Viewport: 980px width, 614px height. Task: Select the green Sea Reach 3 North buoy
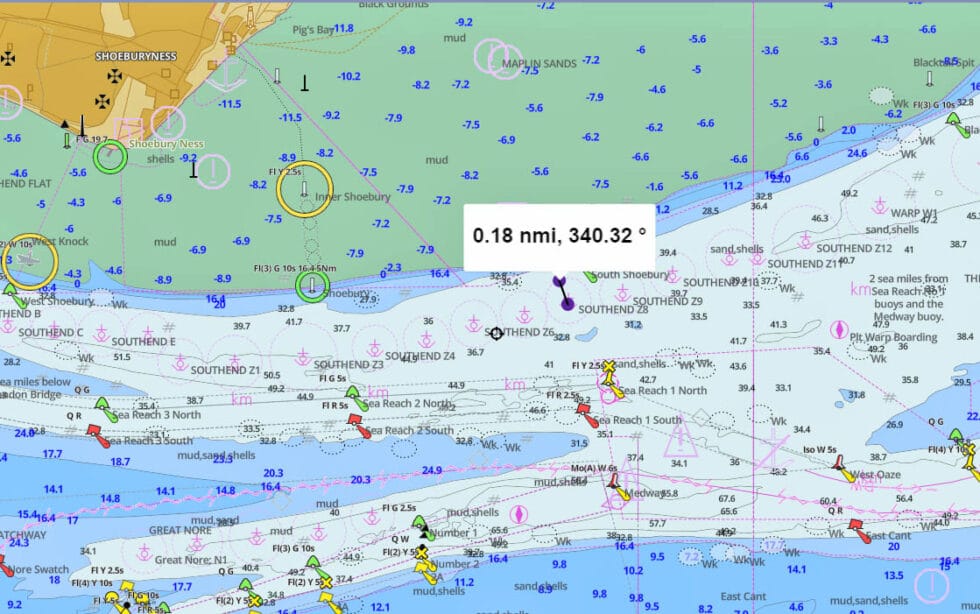pos(102,406)
